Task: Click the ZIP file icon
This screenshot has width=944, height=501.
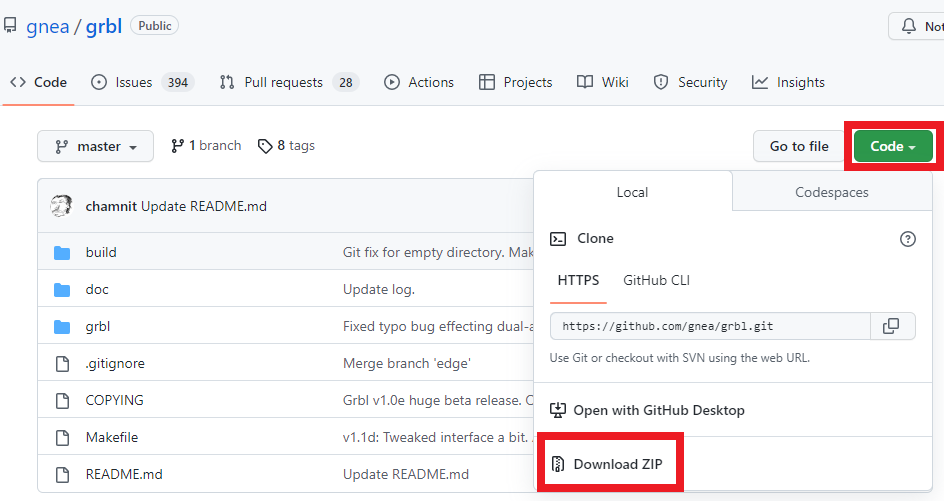Action: 558,464
